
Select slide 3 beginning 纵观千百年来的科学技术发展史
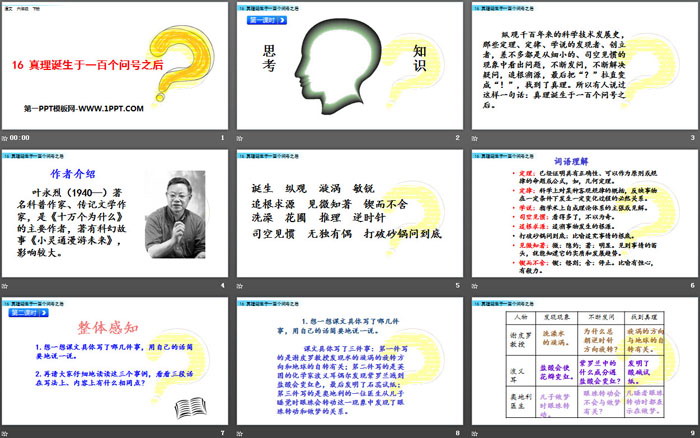tap(585, 66)
